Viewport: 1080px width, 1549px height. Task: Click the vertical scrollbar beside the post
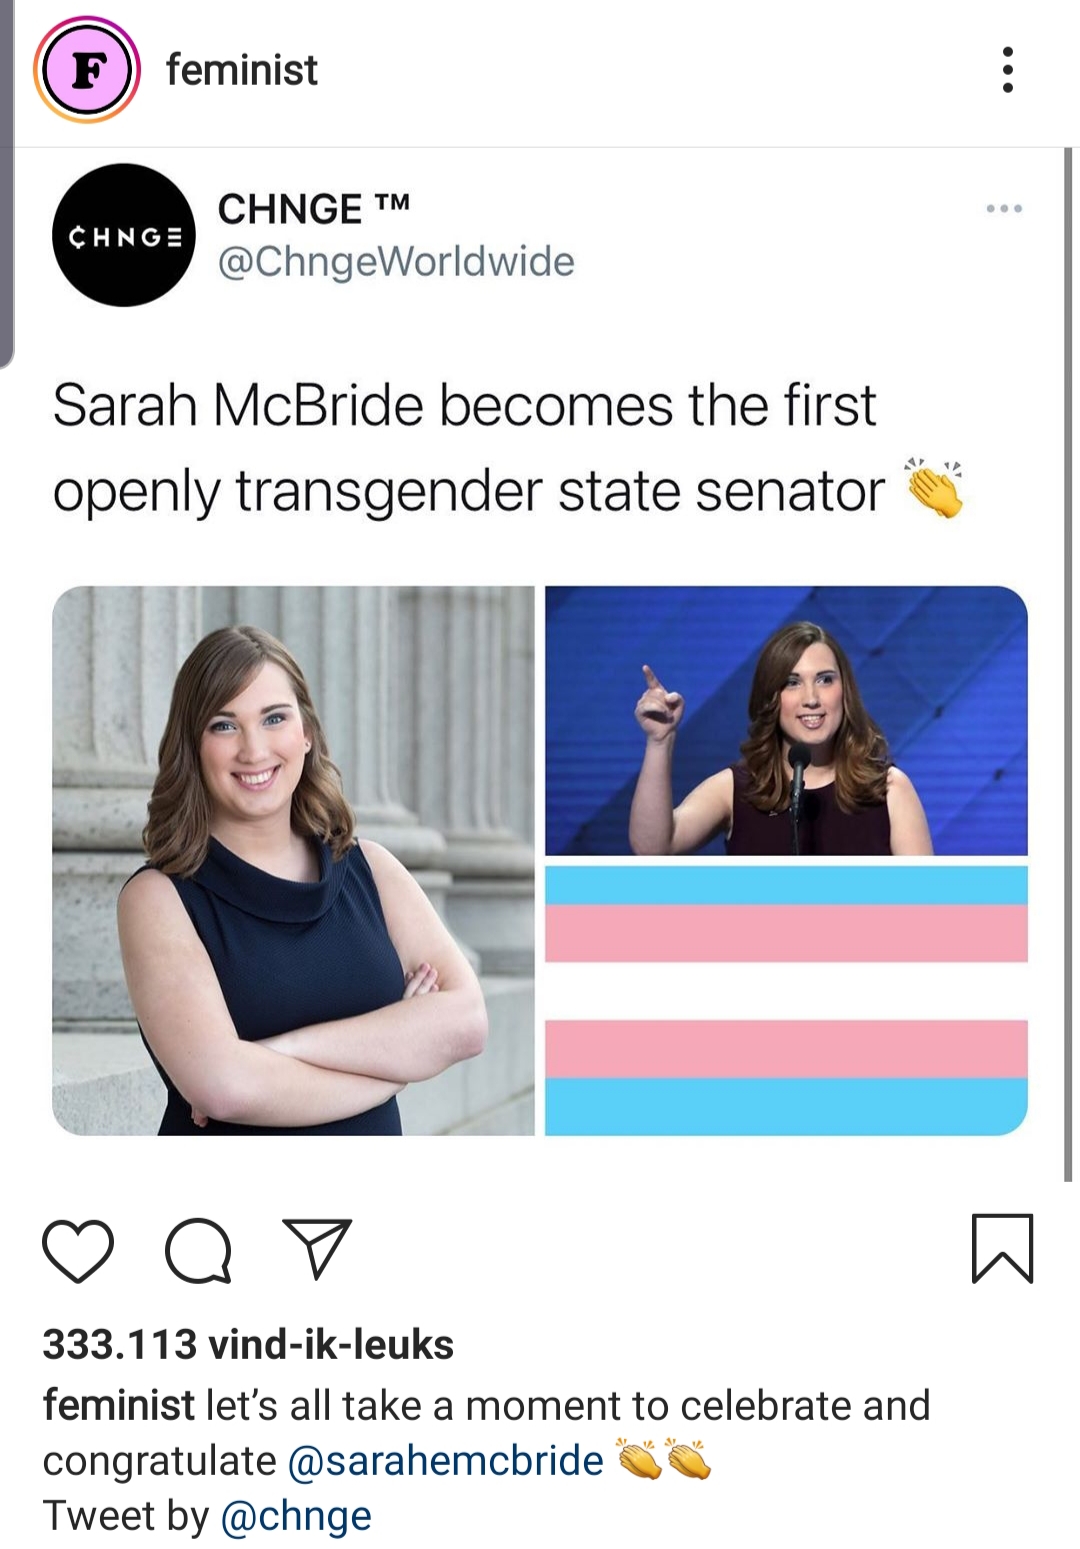point(1067,665)
